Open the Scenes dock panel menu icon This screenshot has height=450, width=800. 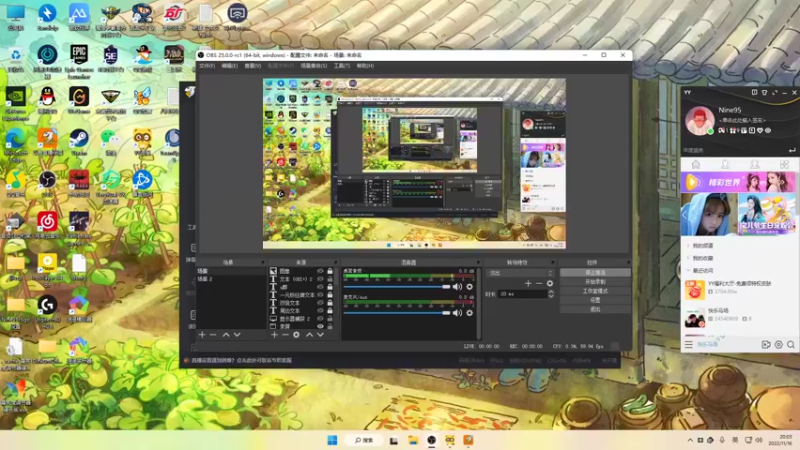point(263,262)
